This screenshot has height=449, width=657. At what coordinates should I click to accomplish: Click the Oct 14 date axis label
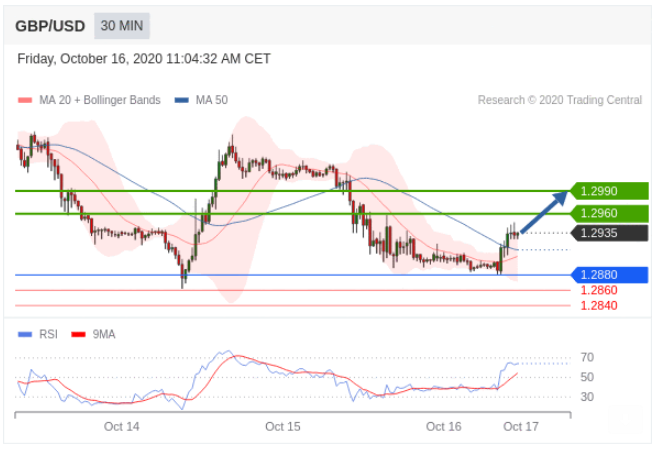pos(122,426)
